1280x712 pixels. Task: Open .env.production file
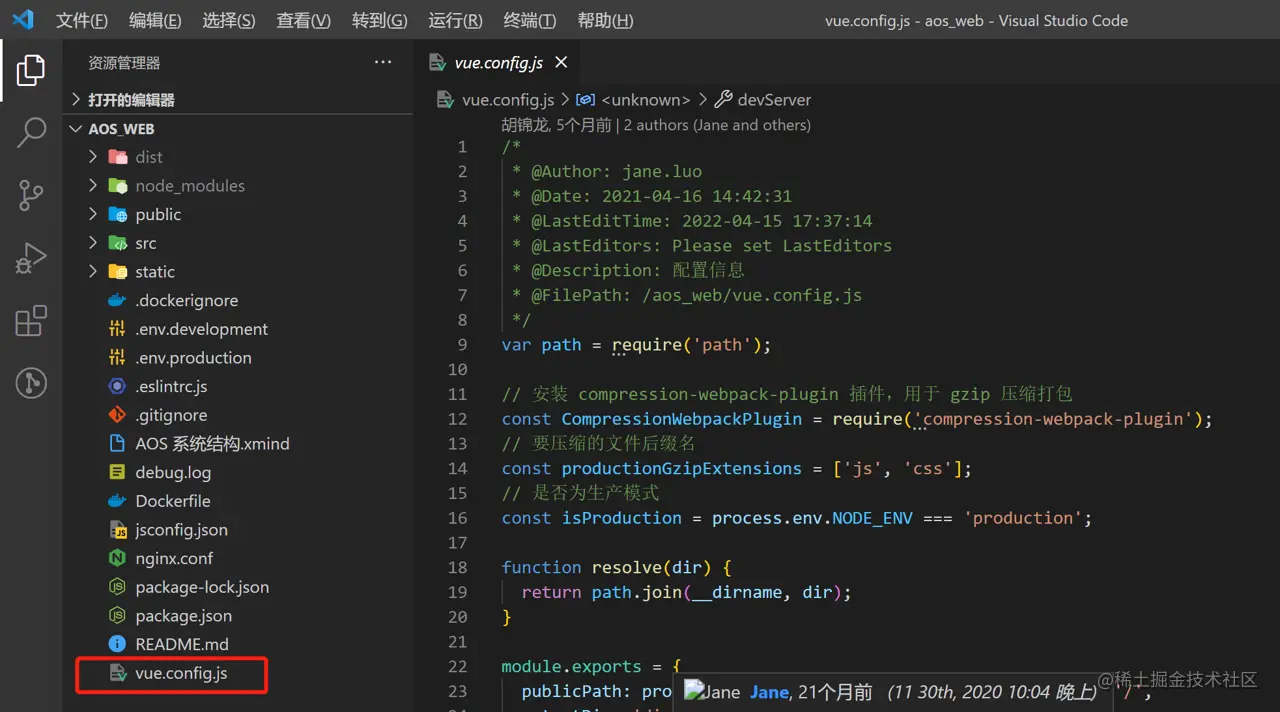[193, 358]
